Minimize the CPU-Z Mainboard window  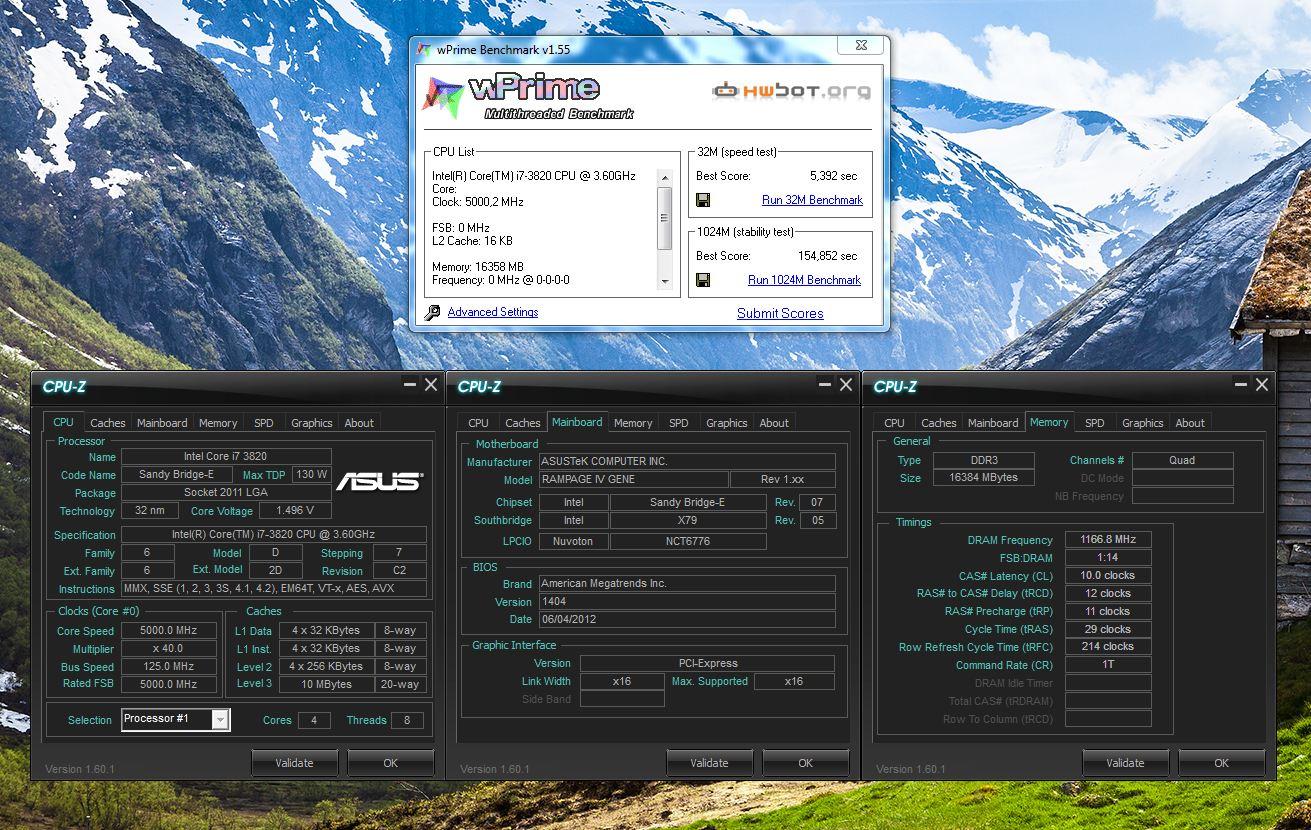[825, 384]
